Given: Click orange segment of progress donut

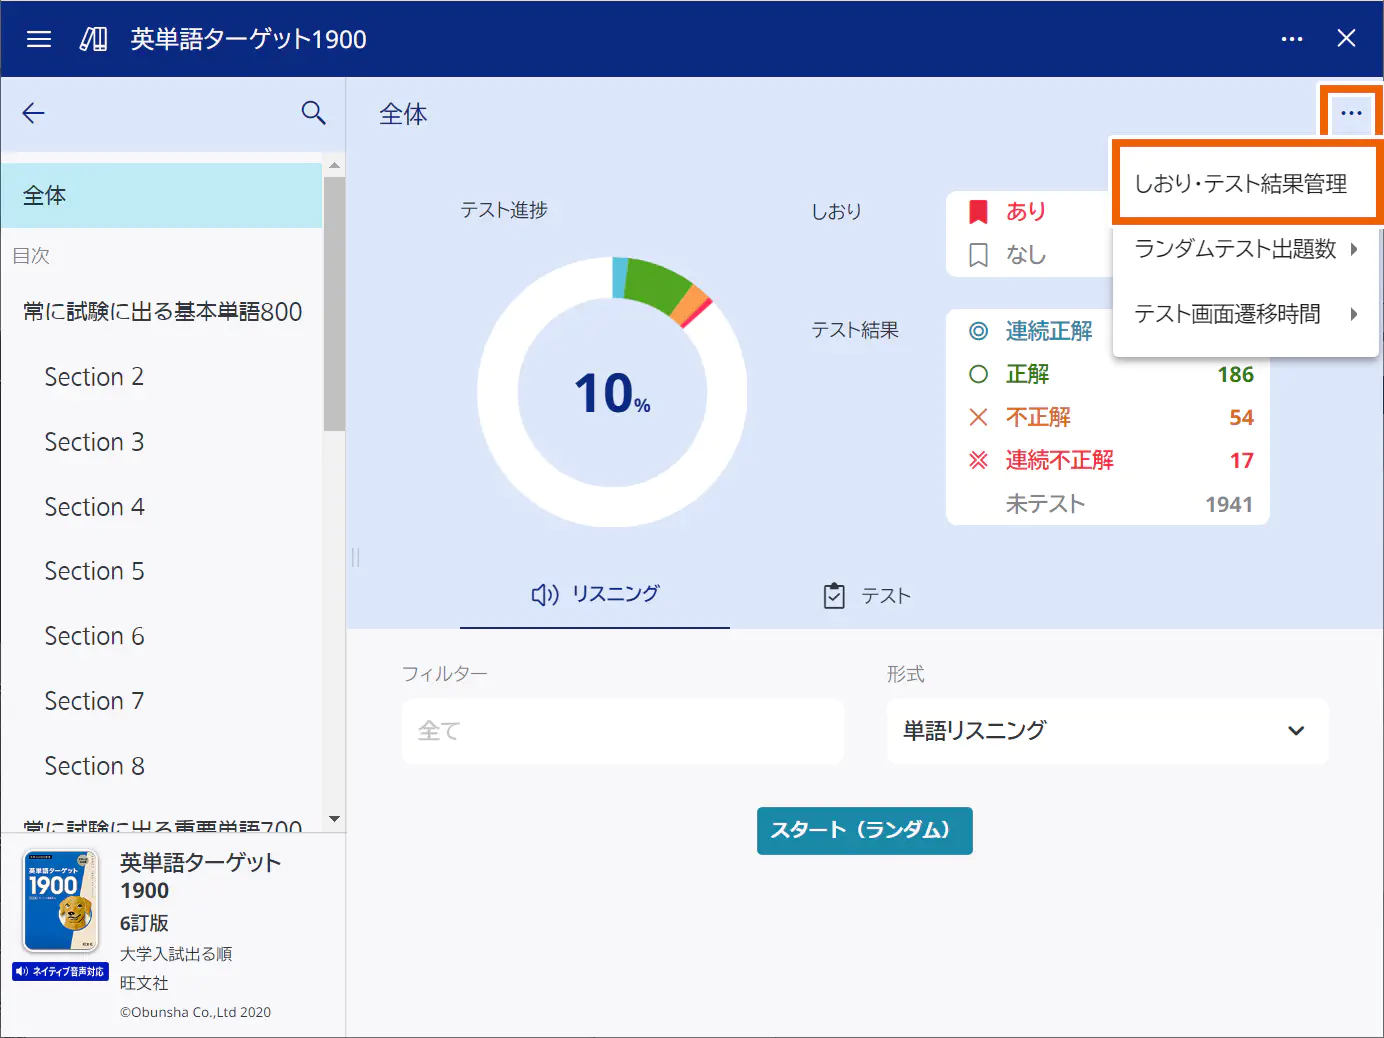Looking at the screenshot, I should [x=690, y=306].
